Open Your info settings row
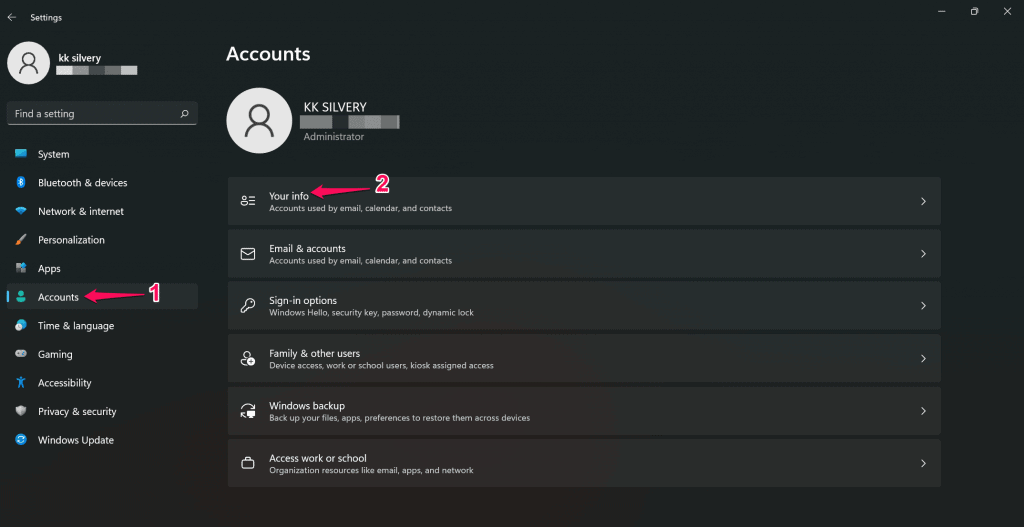The image size is (1024, 527). coord(584,201)
